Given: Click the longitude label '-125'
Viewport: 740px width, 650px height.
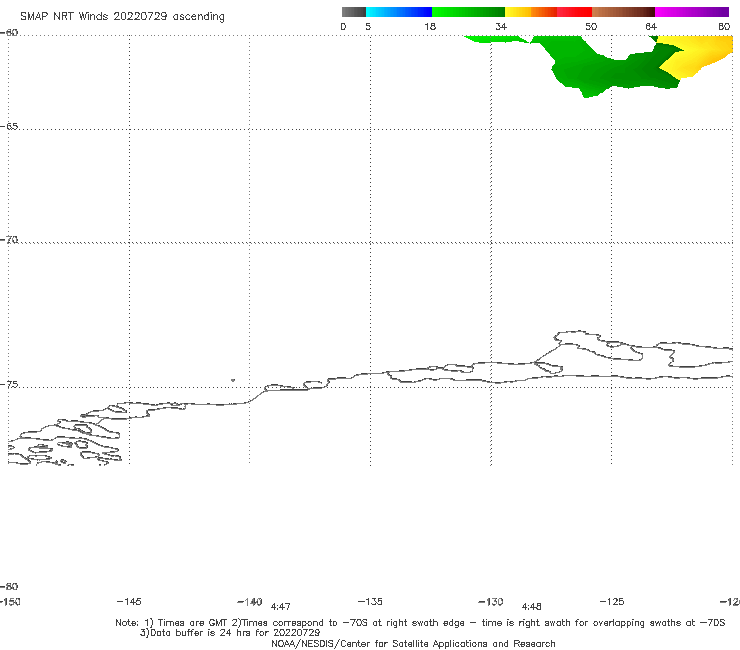Looking at the screenshot, I should (x=612, y=602).
